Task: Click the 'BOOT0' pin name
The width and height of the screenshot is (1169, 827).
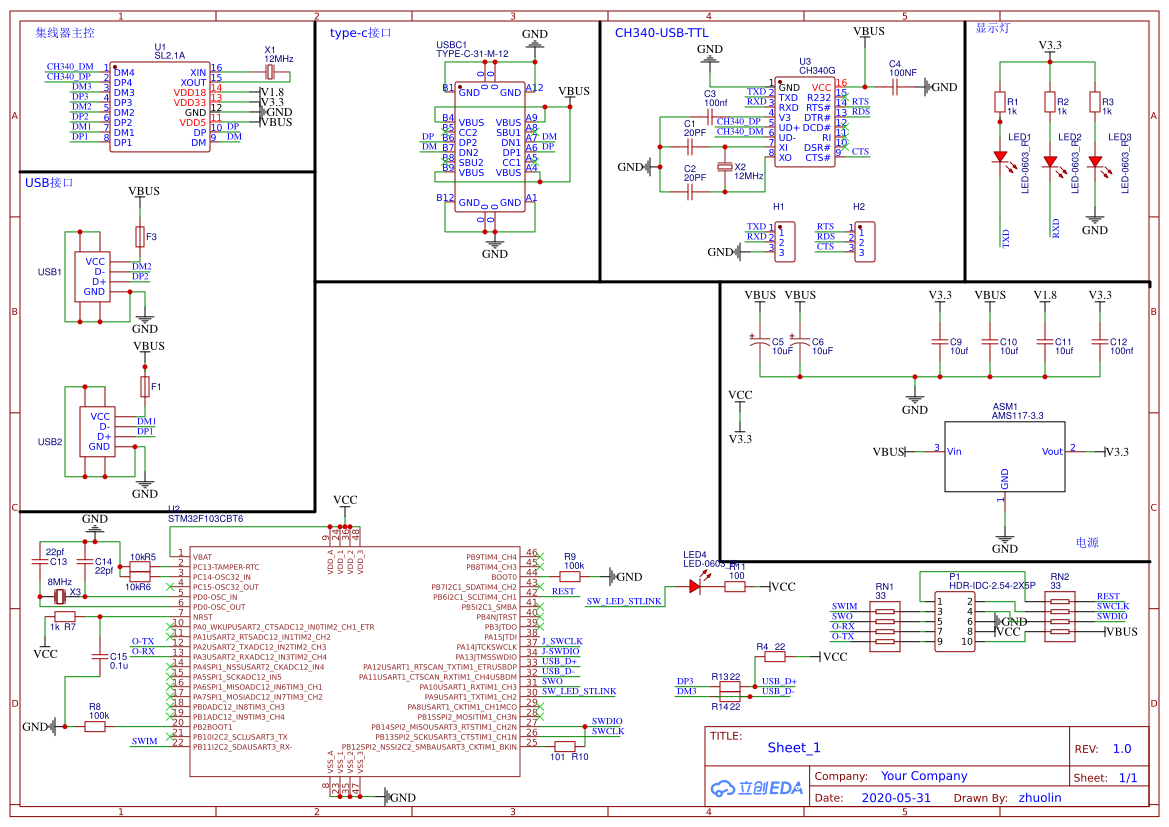Action: click(x=504, y=577)
